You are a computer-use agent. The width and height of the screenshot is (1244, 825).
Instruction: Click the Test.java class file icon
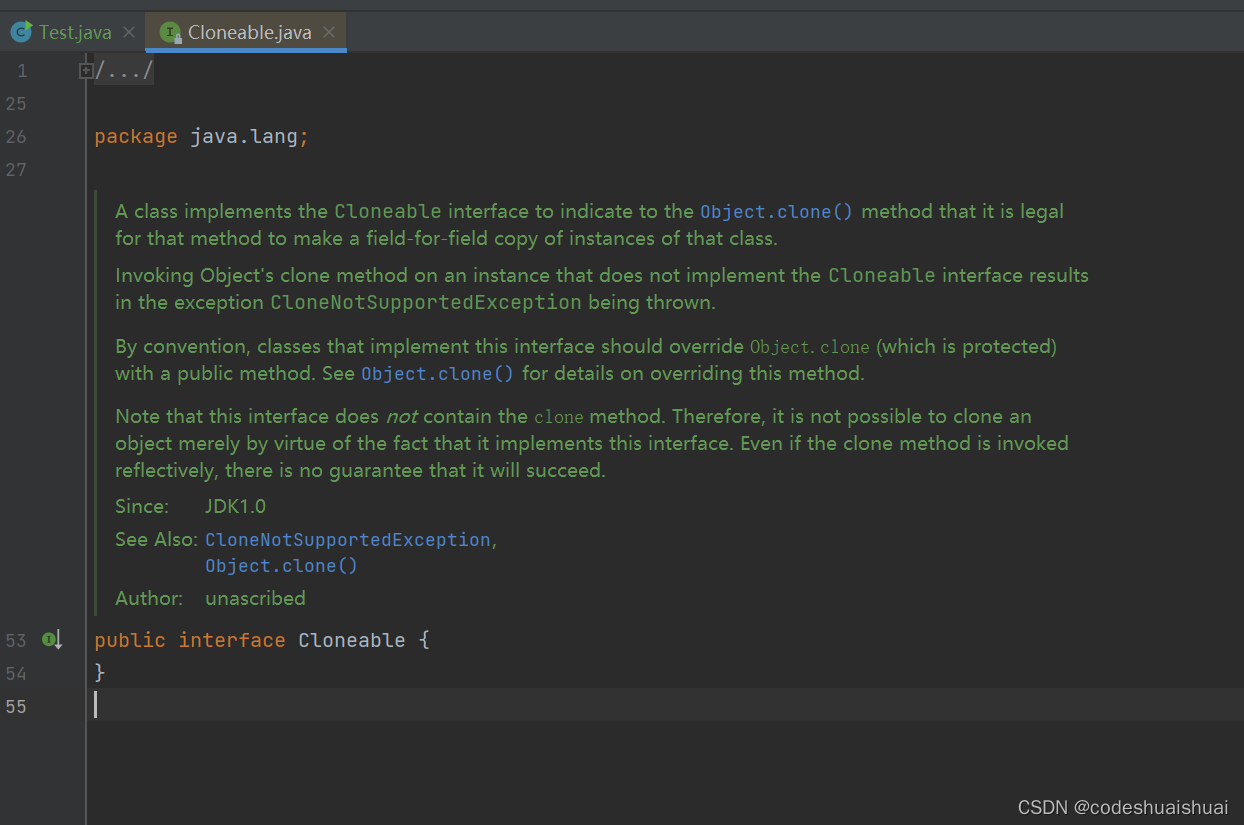(x=21, y=32)
